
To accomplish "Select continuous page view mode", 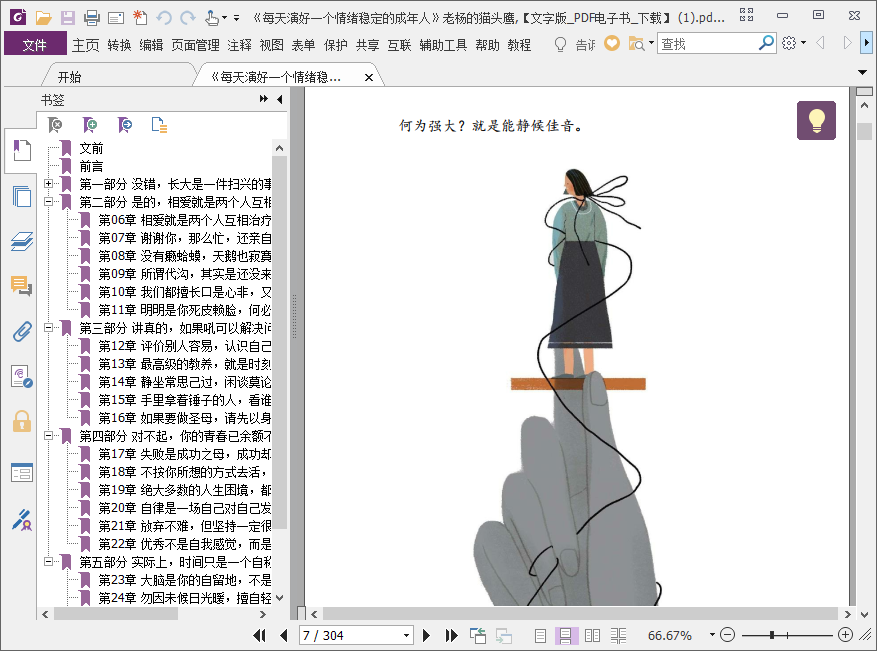I will point(565,635).
